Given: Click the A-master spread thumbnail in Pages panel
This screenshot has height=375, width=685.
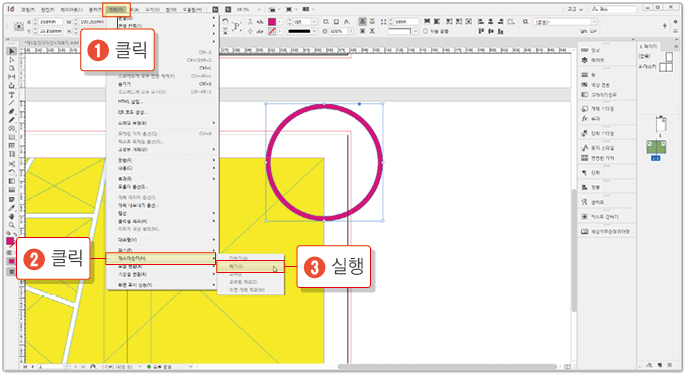Looking at the screenshot, I should pos(666,67).
